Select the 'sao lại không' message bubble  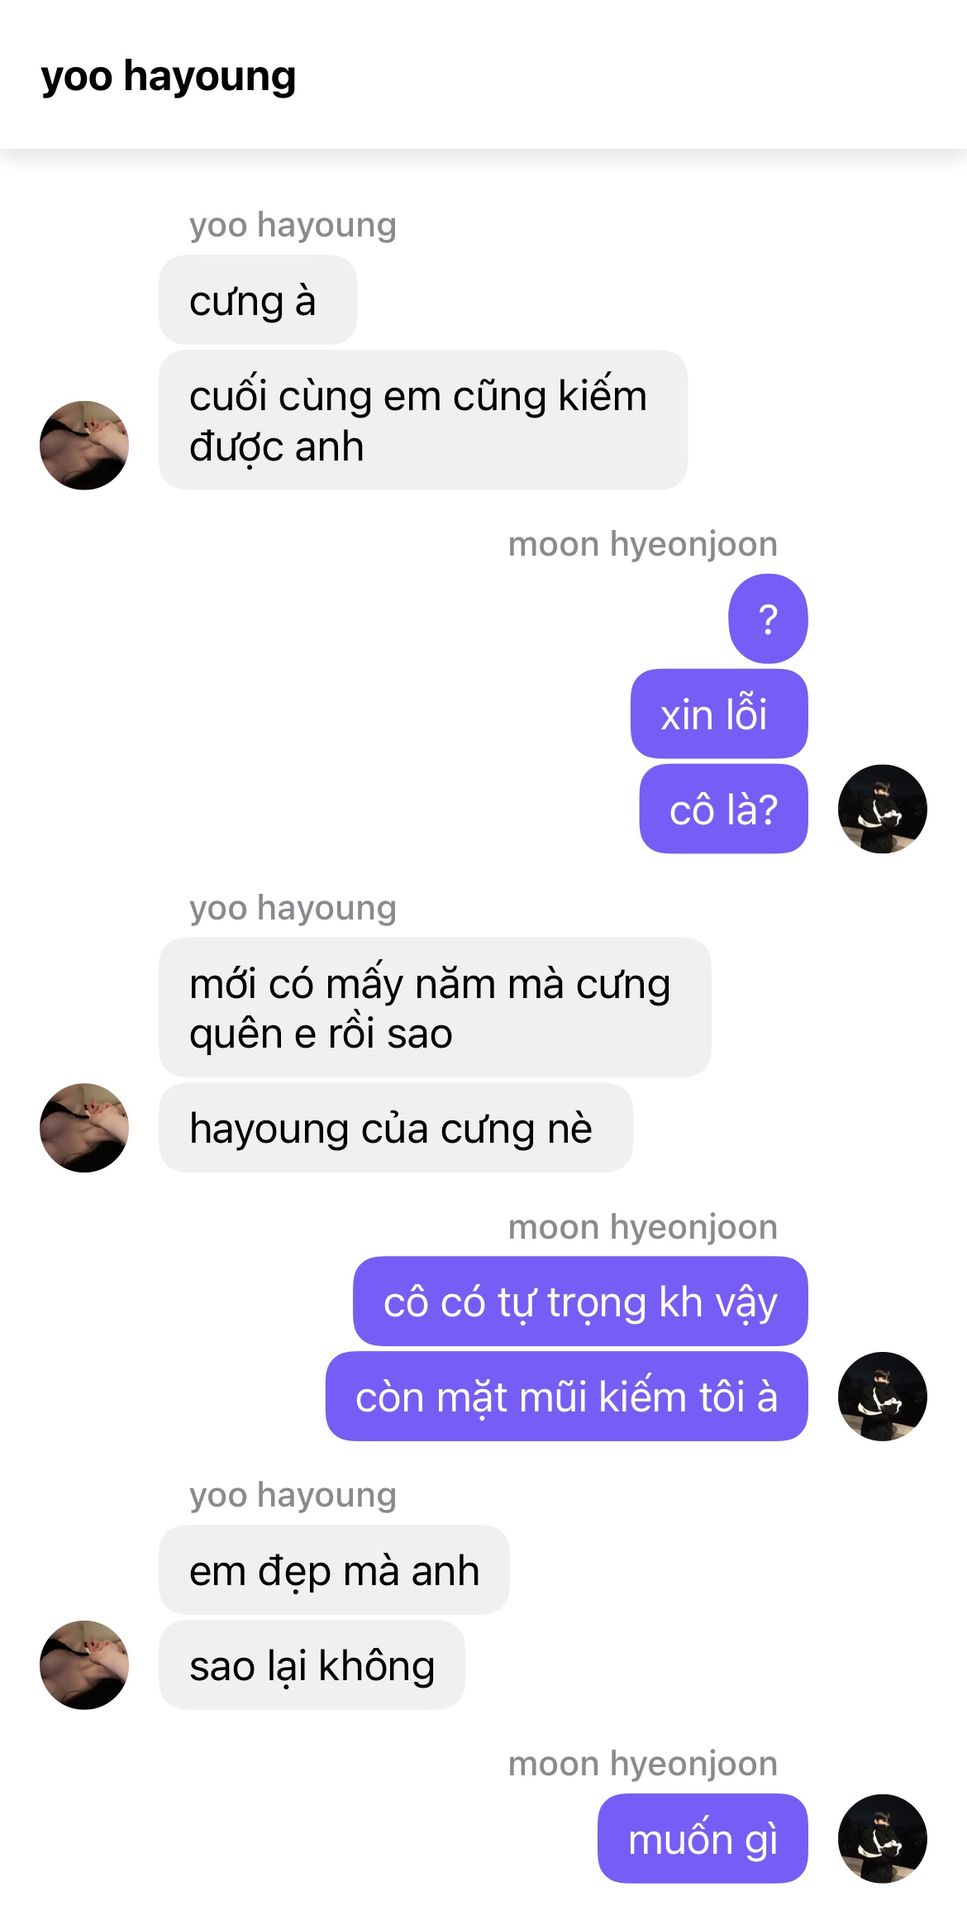click(312, 1664)
